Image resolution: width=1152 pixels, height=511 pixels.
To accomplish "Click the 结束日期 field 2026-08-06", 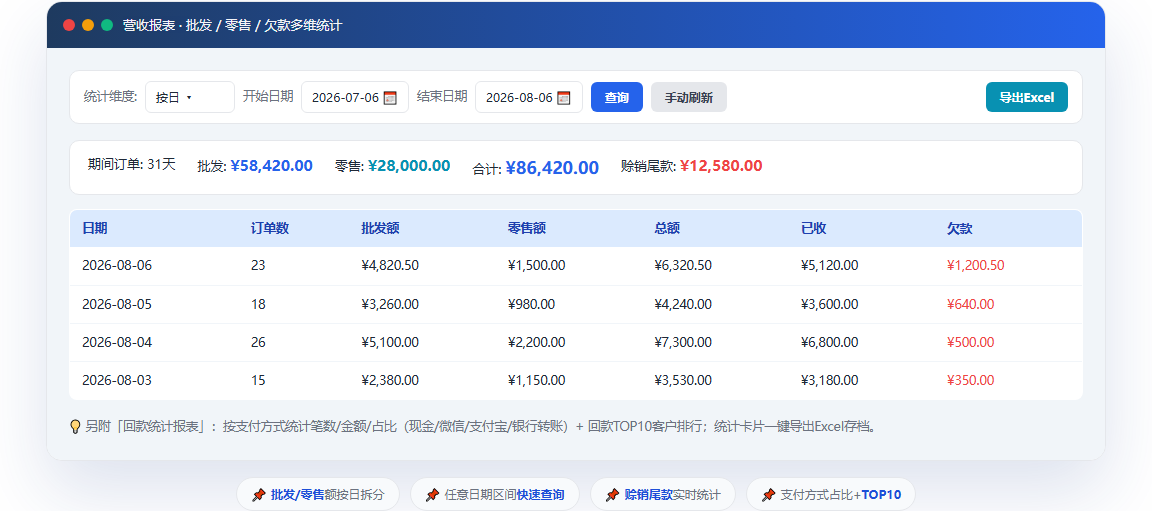I will tap(529, 97).
